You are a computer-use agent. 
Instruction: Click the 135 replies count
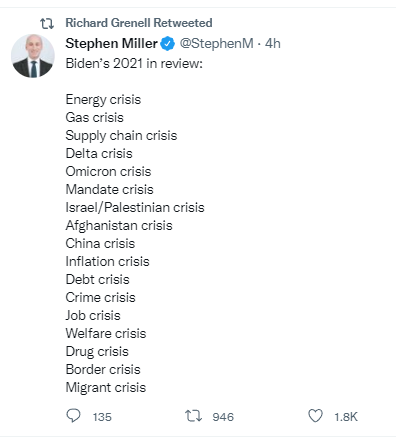click(102, 417)
